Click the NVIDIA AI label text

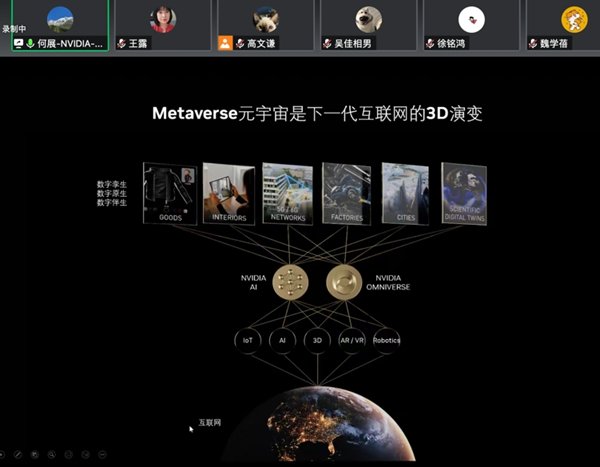pos(253,282)
